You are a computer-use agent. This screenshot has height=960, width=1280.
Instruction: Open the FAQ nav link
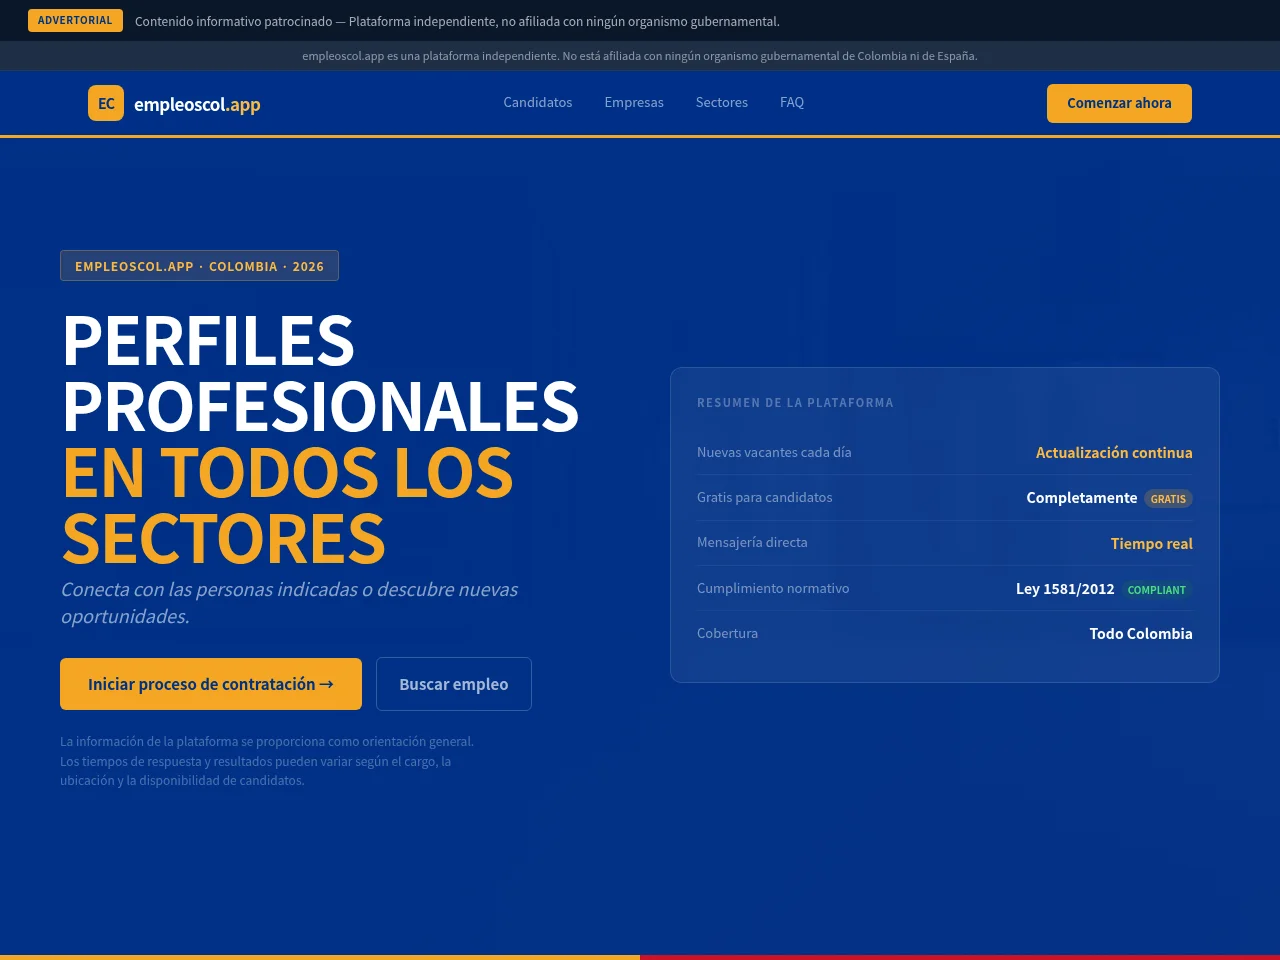[792, 102]
